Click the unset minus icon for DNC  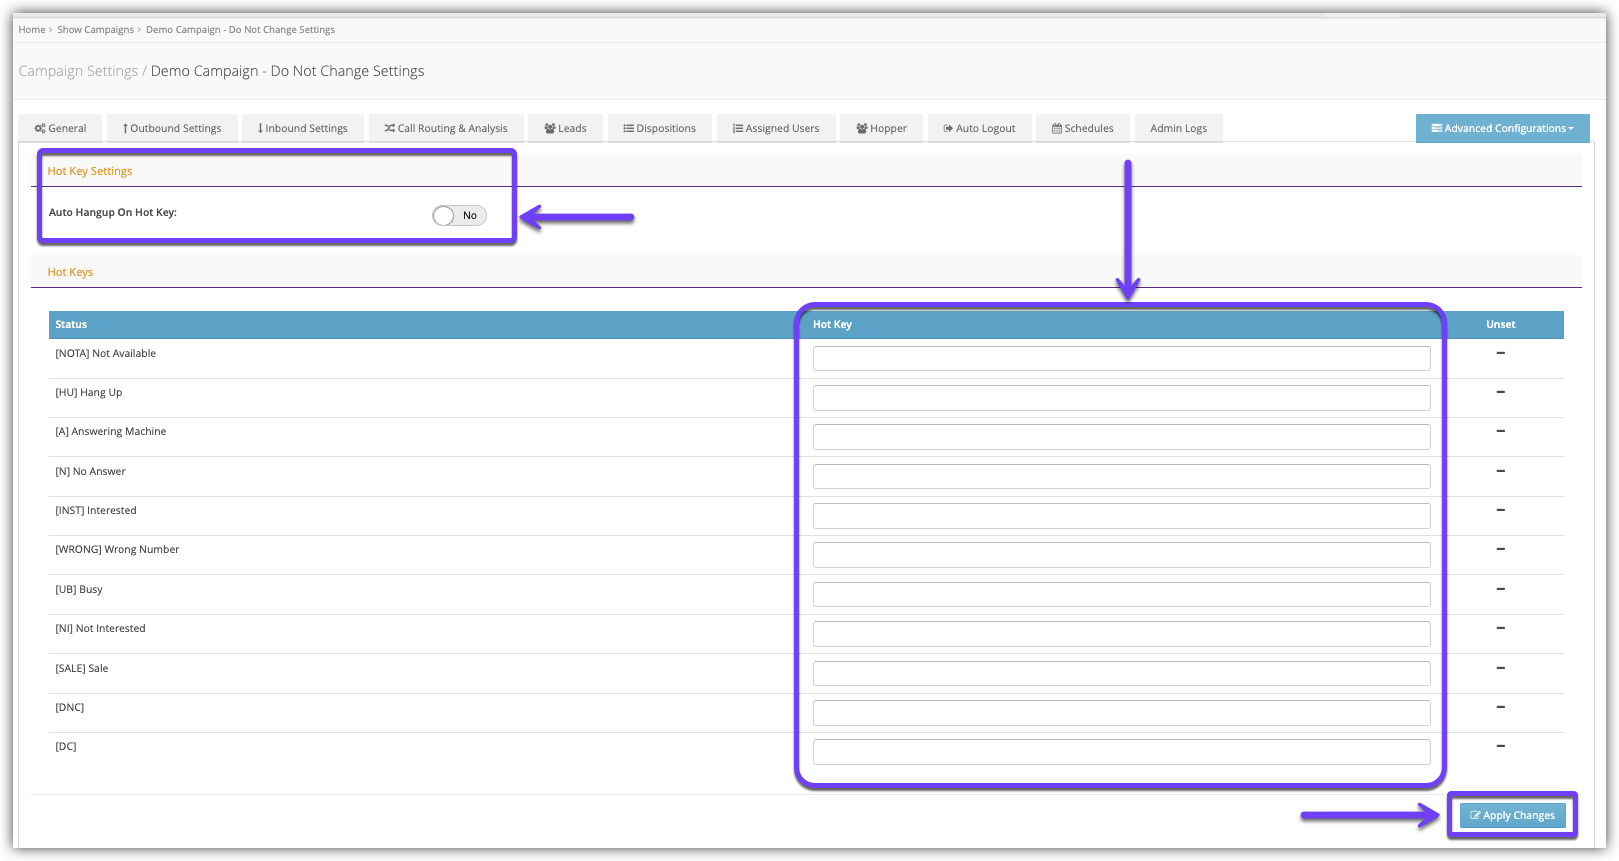tap(1500, 708)
